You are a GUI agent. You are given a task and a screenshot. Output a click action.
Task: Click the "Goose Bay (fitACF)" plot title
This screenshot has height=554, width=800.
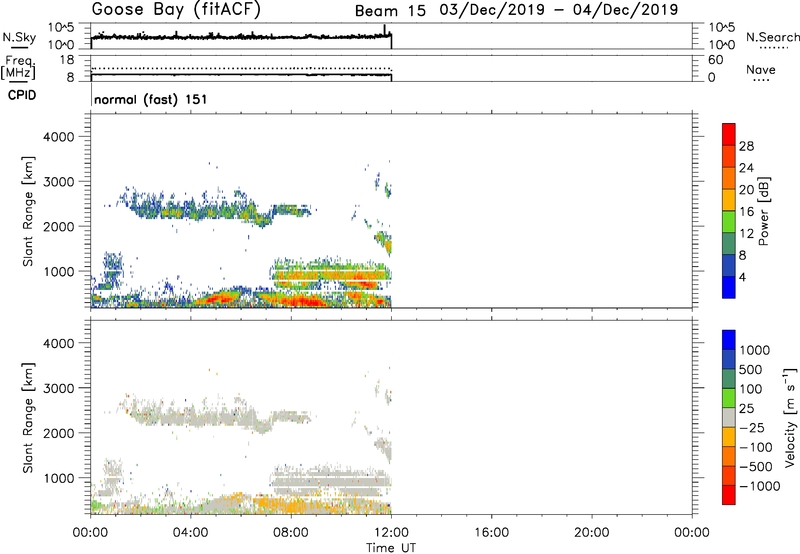click(176, 9)
